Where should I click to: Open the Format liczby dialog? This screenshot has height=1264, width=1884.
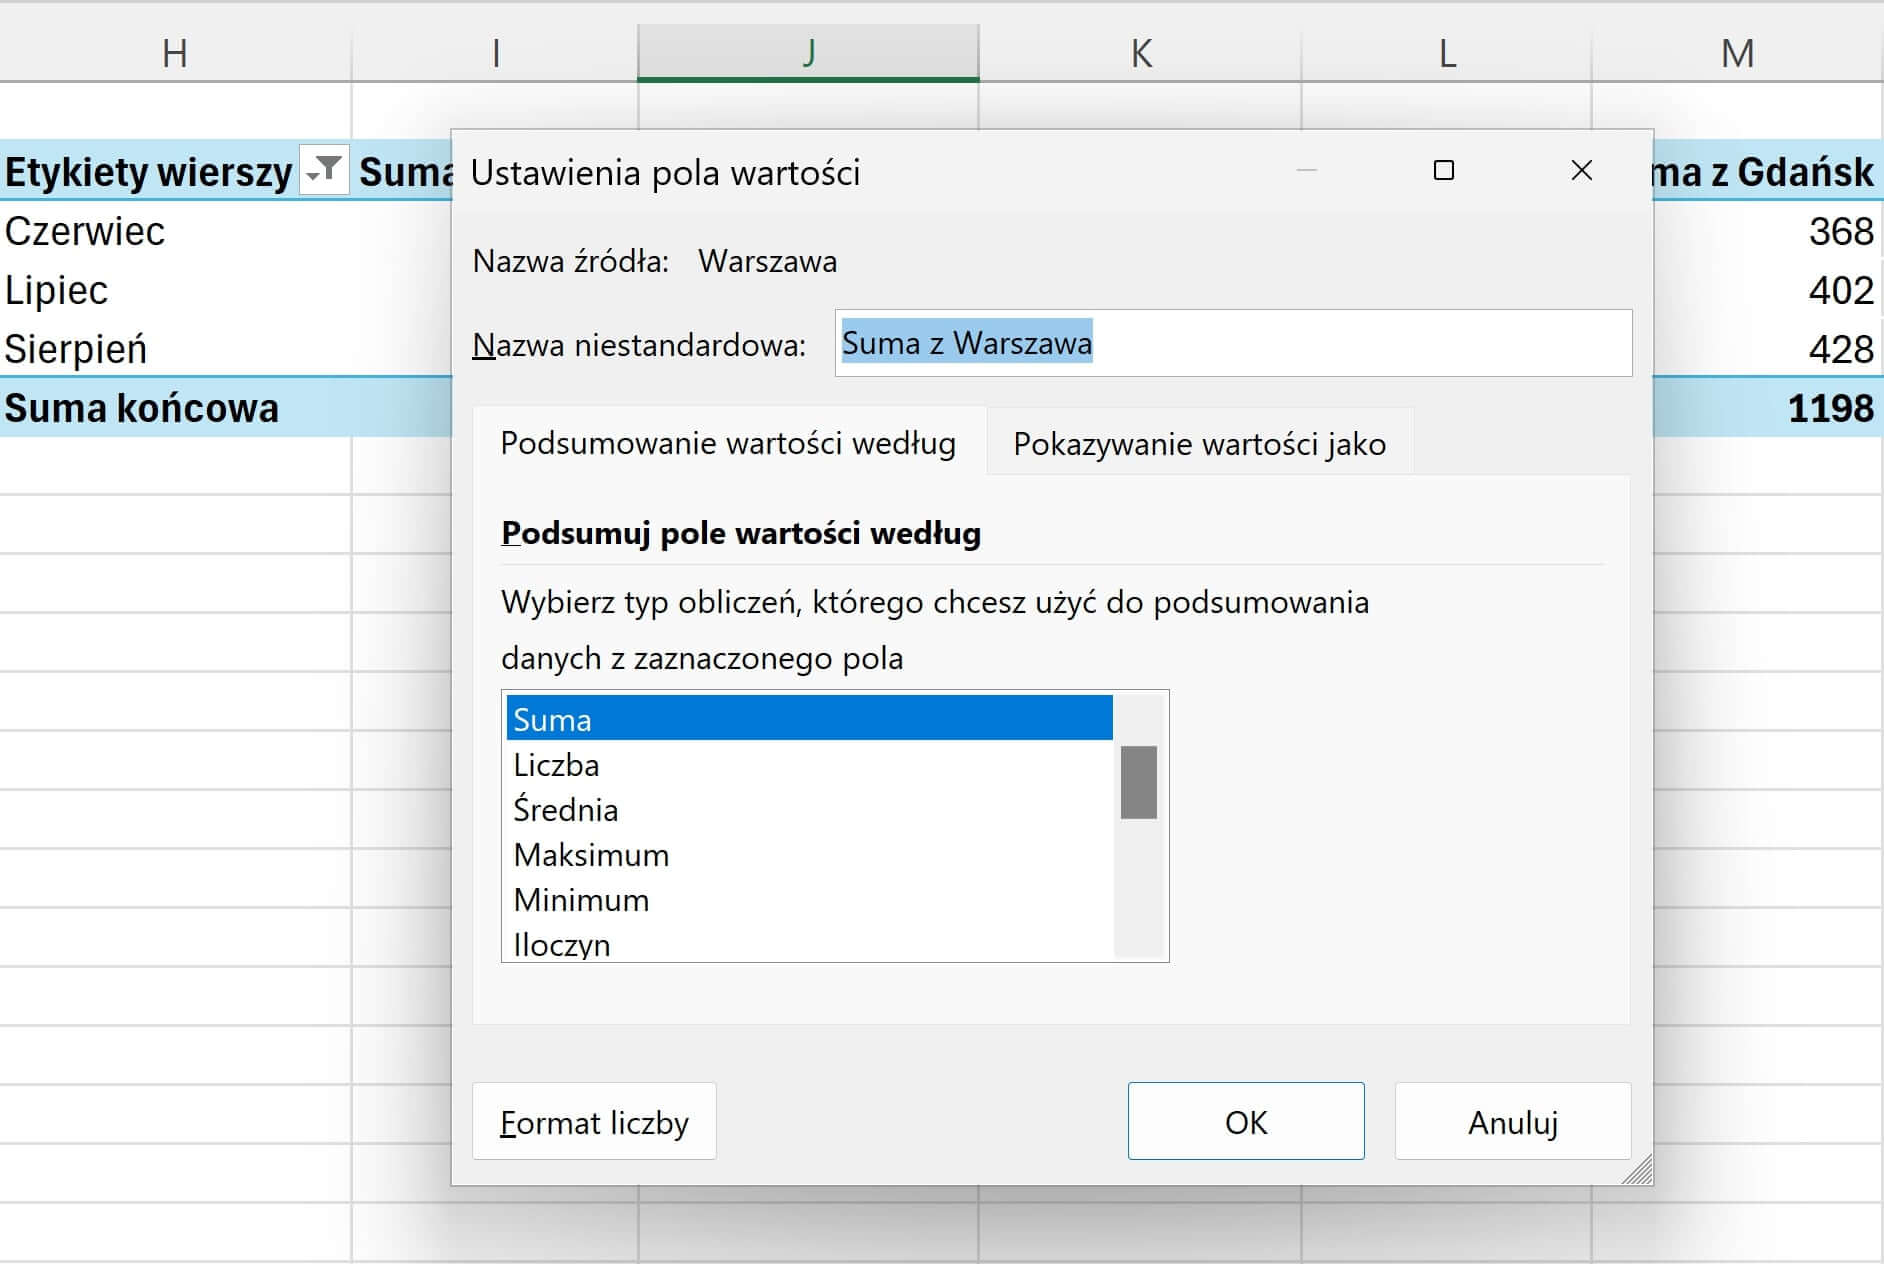pyautogui.click(x=594, y=1122)
